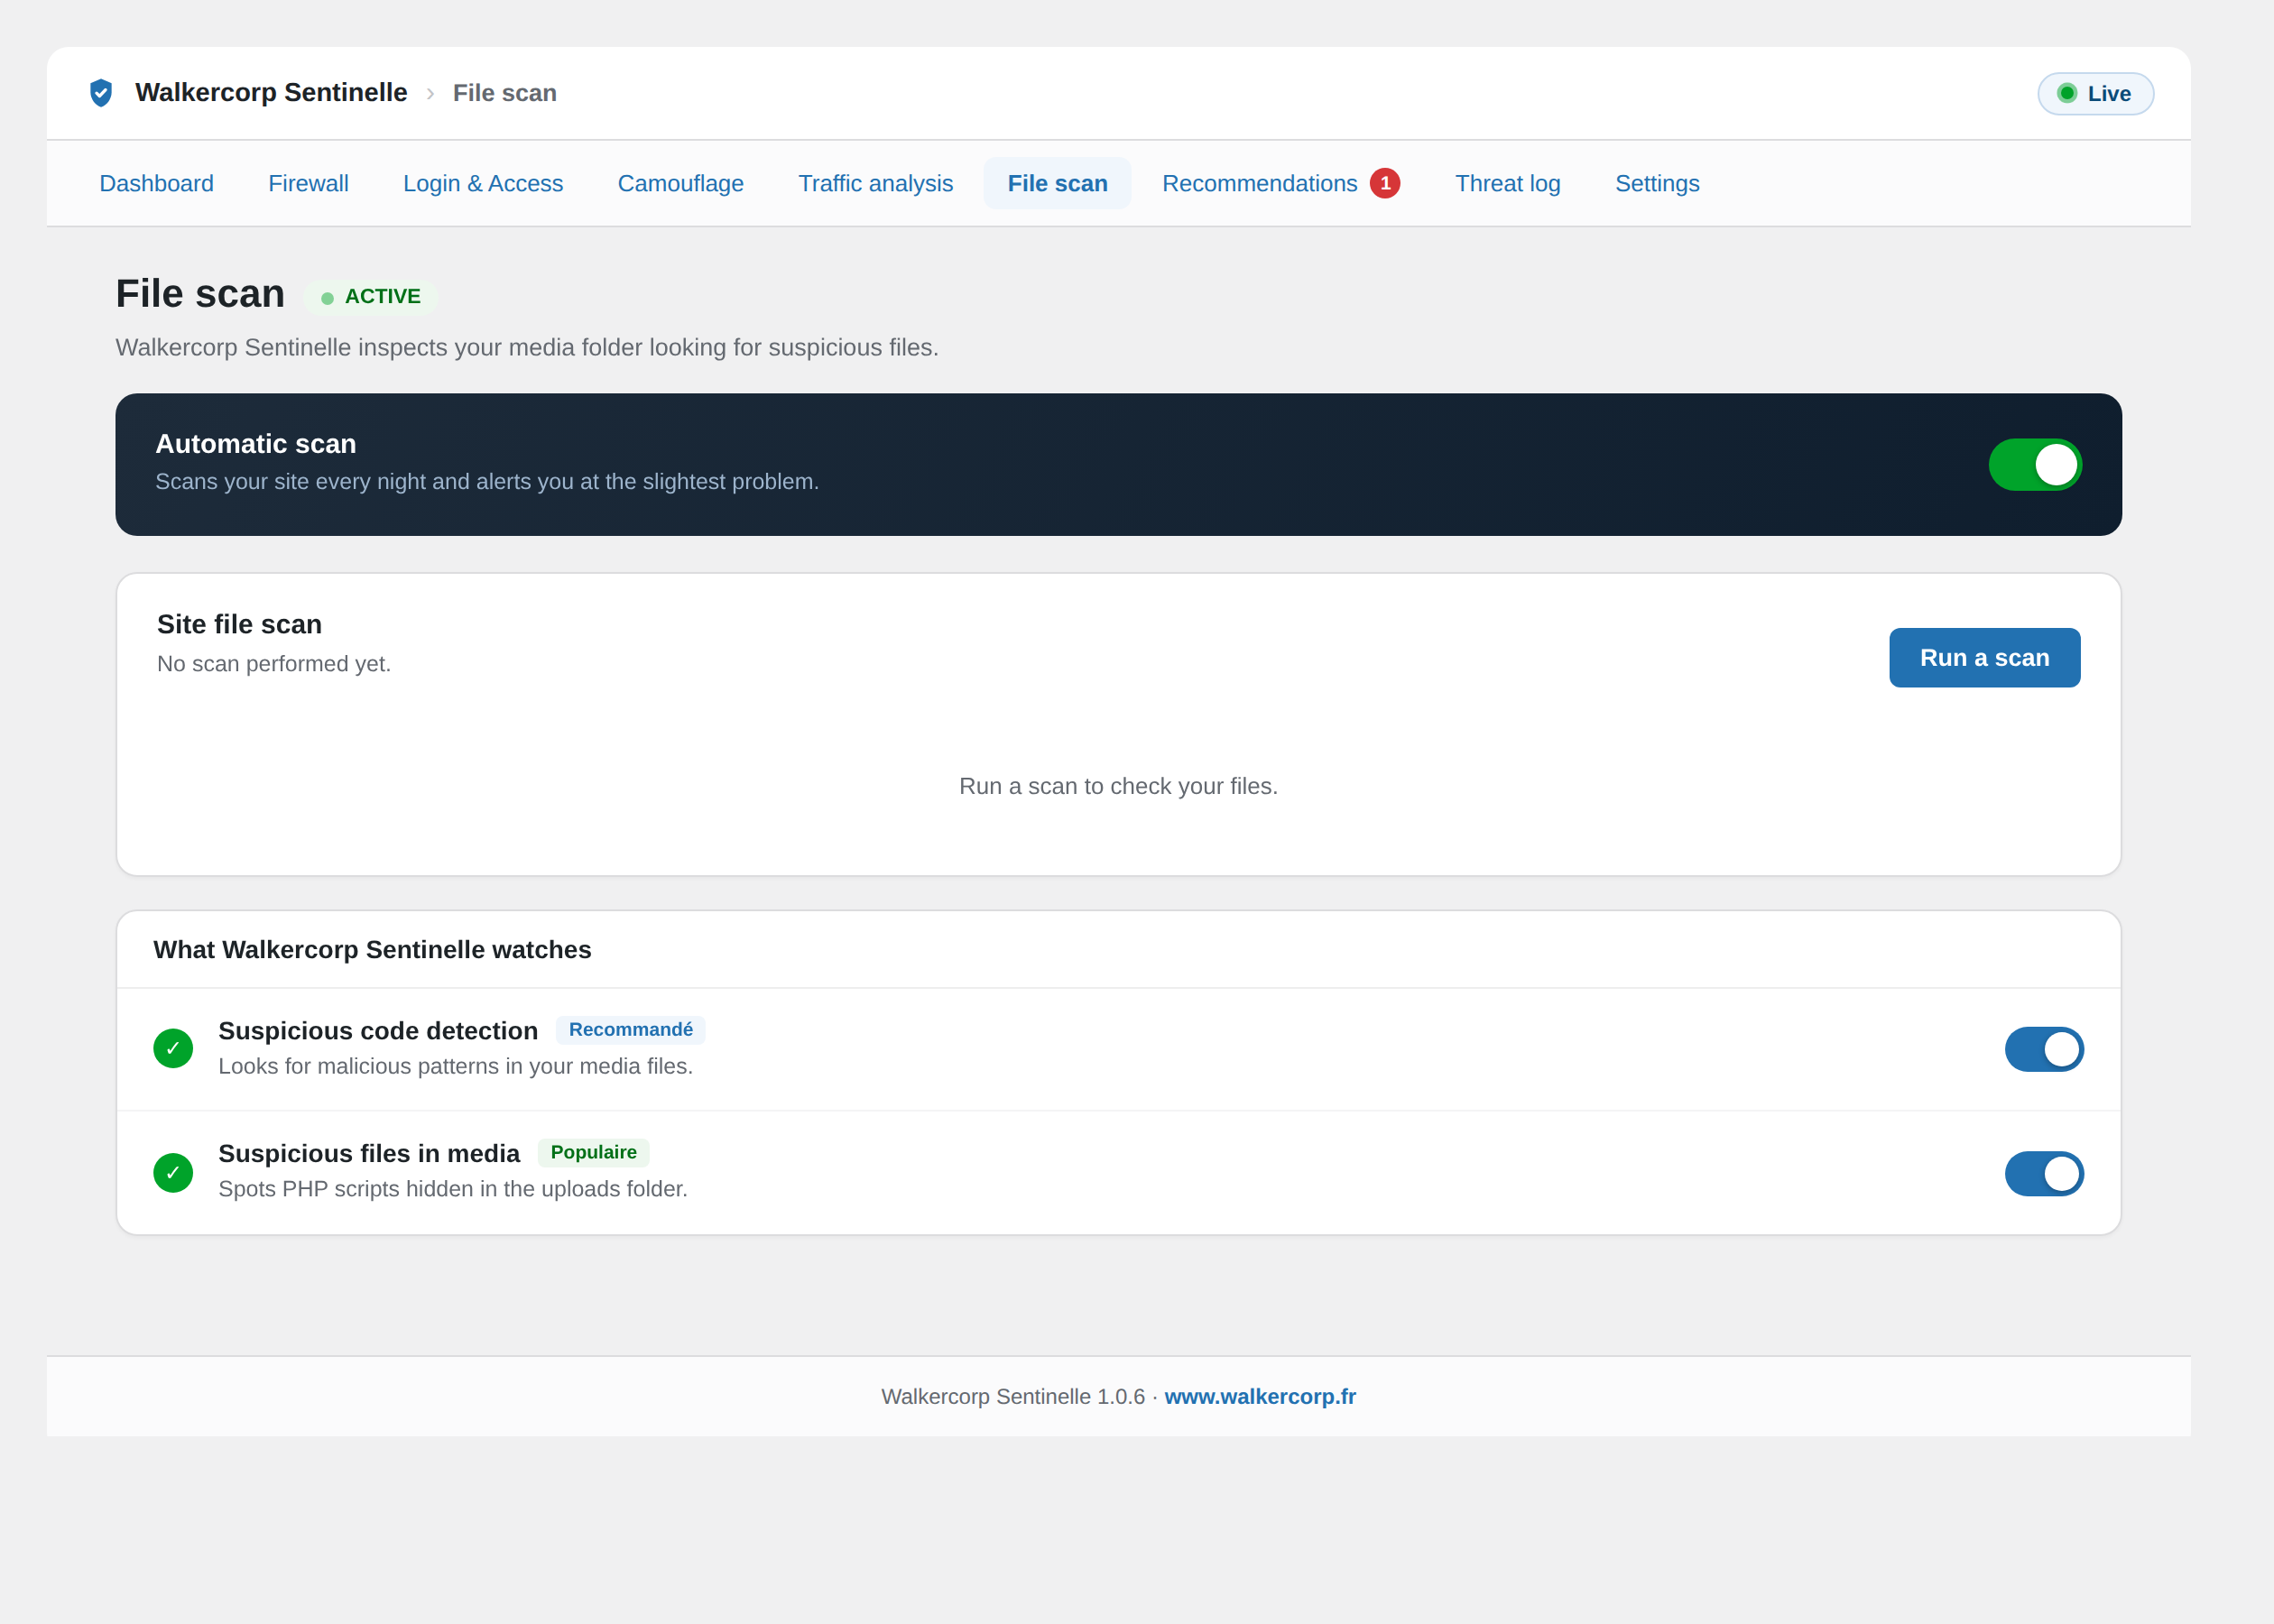Image resolution: width=2274 pixels, height=1624 pixels.
Task: Click 'Looks for malicious patterns in your media files.'
Action: [455, 1066]
